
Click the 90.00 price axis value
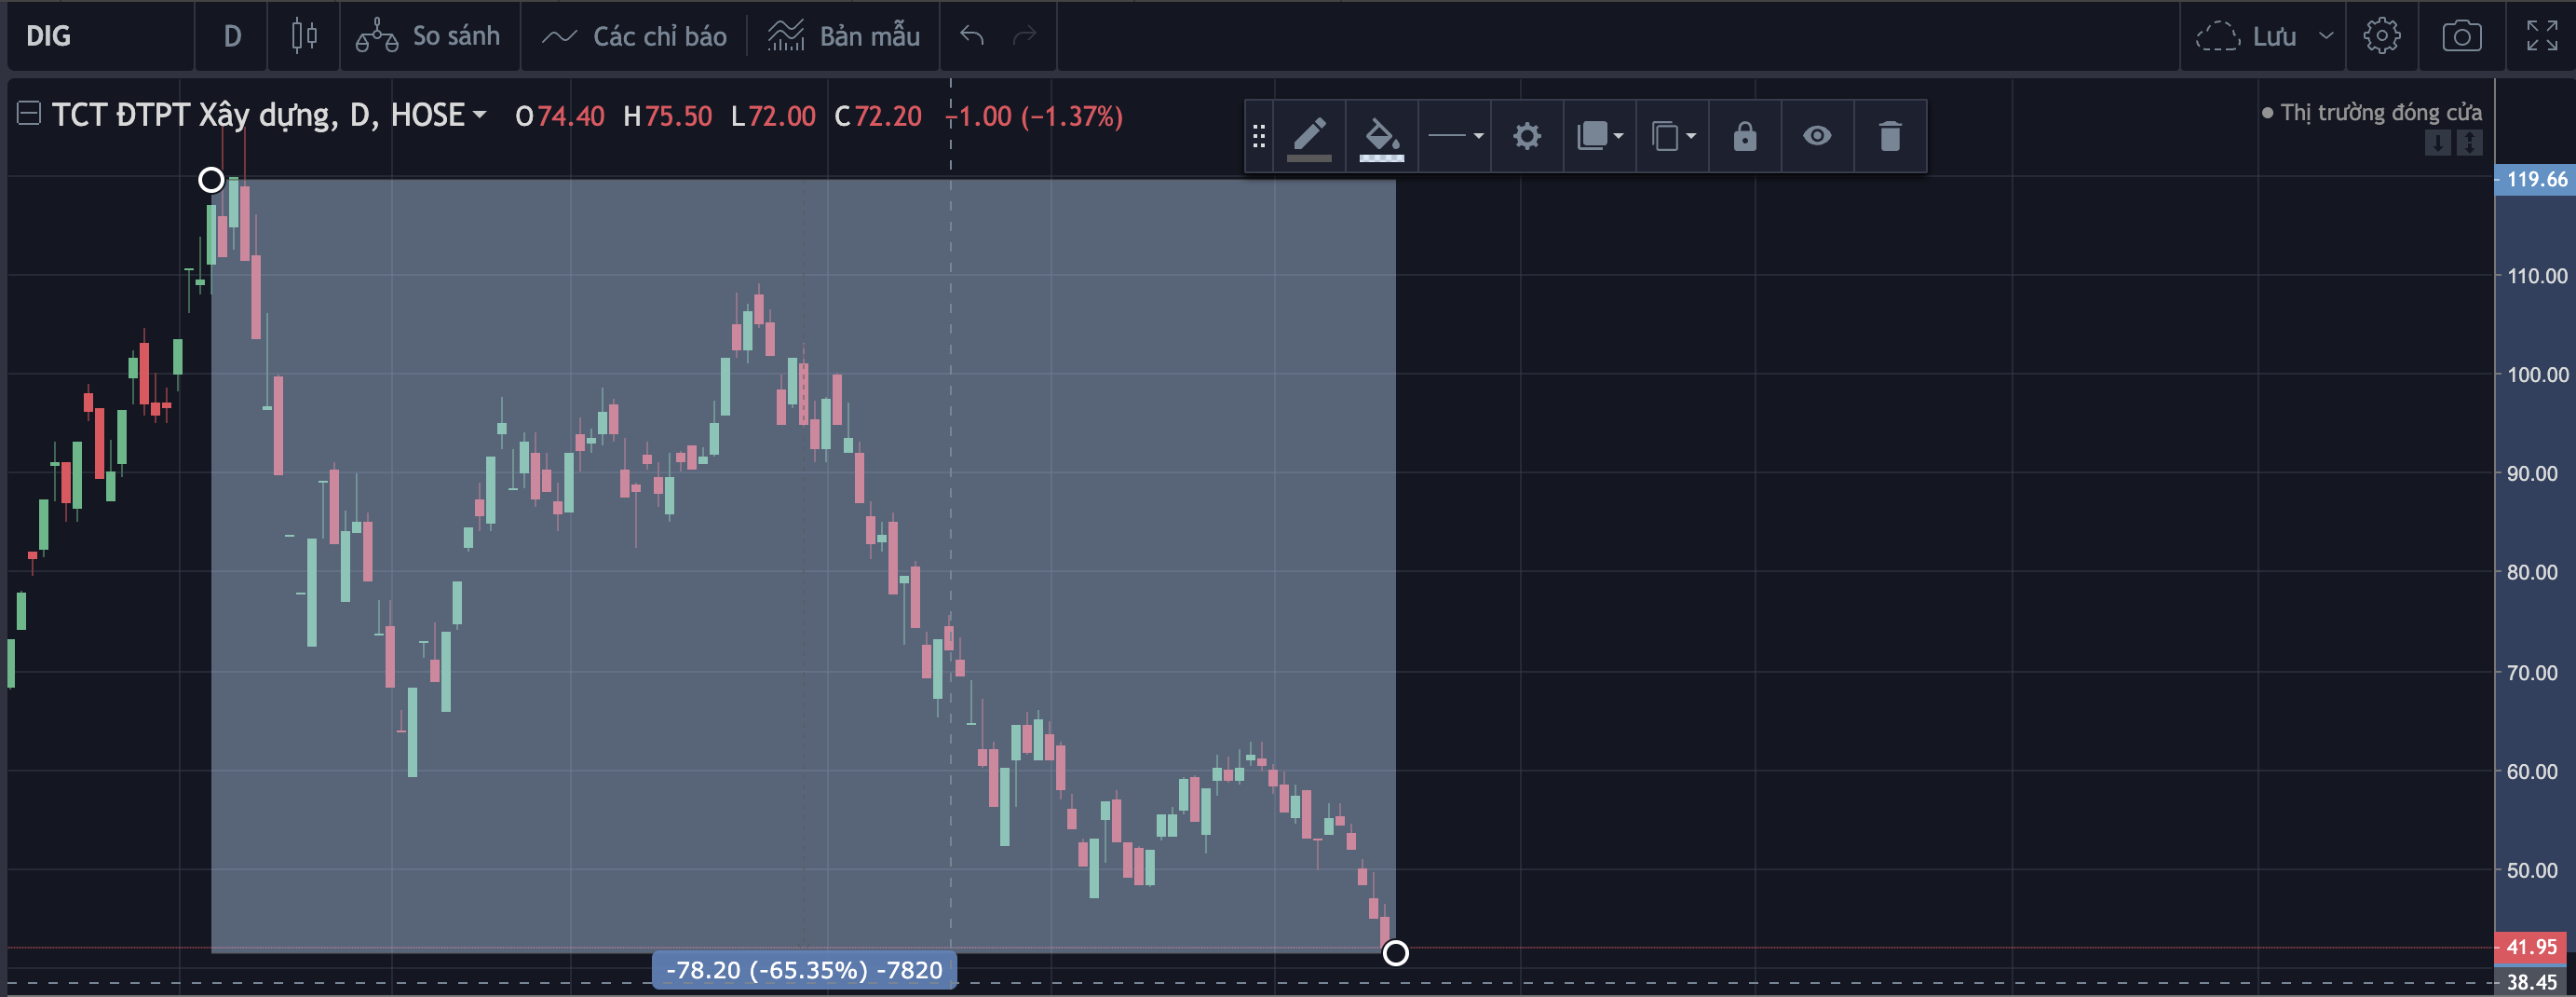point(2532,474)
